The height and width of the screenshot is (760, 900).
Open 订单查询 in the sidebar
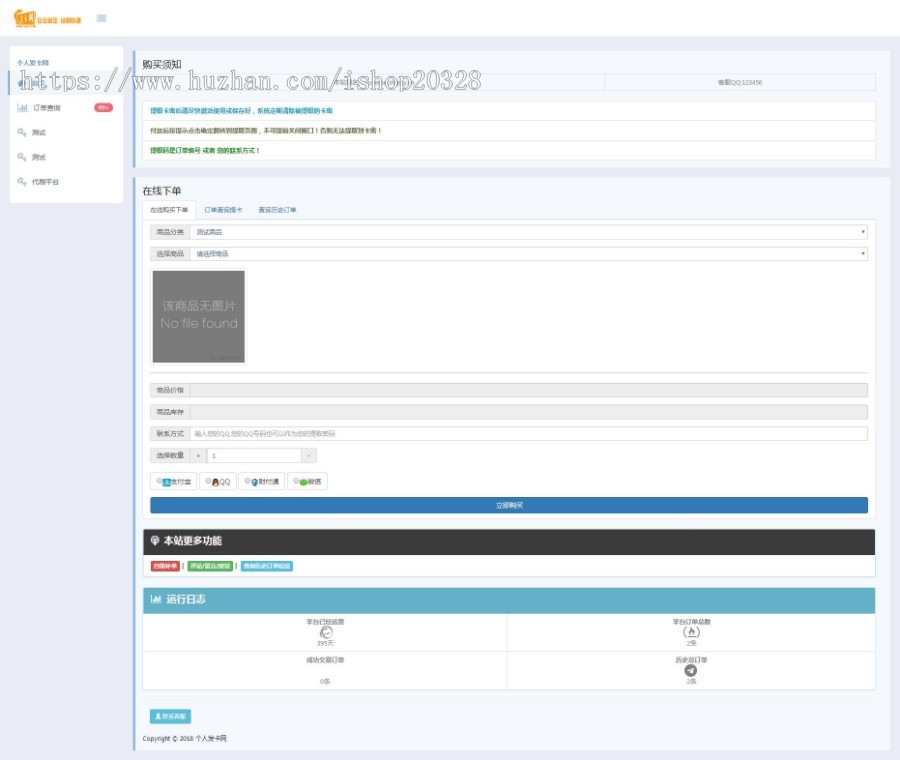(x=47, y=108)
